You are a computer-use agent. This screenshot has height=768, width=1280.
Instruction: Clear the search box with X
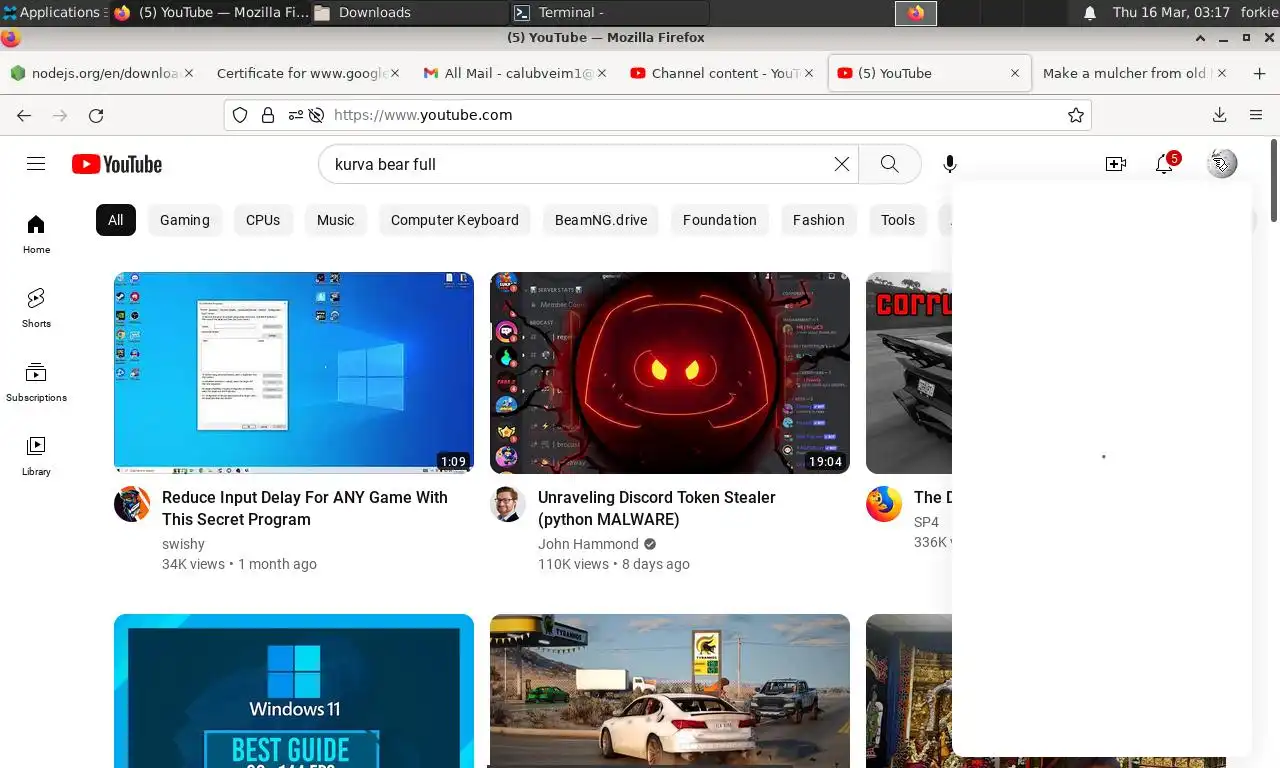coord(842,164)
